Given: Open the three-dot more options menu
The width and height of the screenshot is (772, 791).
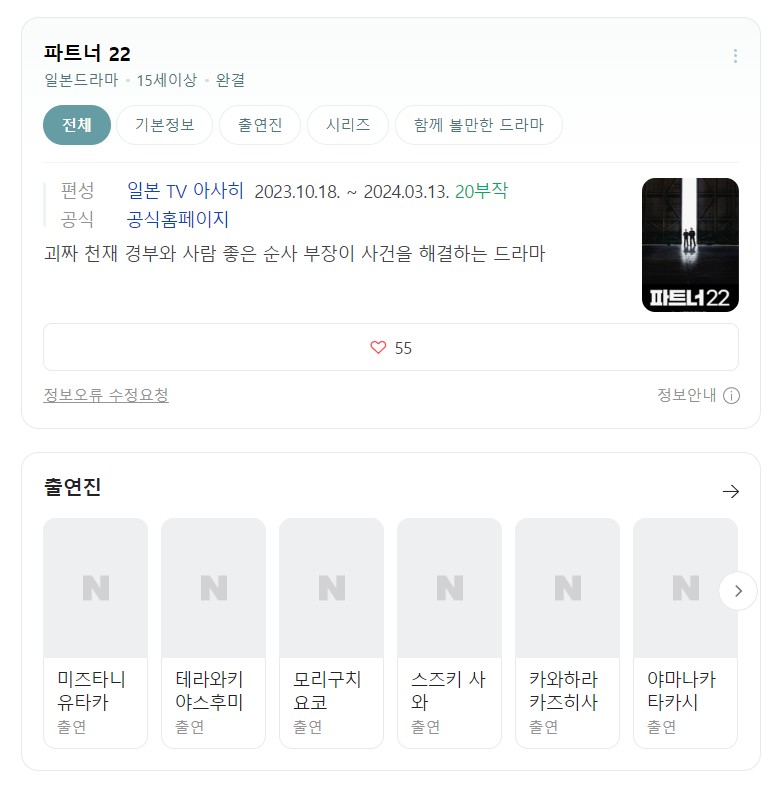Looking at the screenshot, I should click(735, 56).
